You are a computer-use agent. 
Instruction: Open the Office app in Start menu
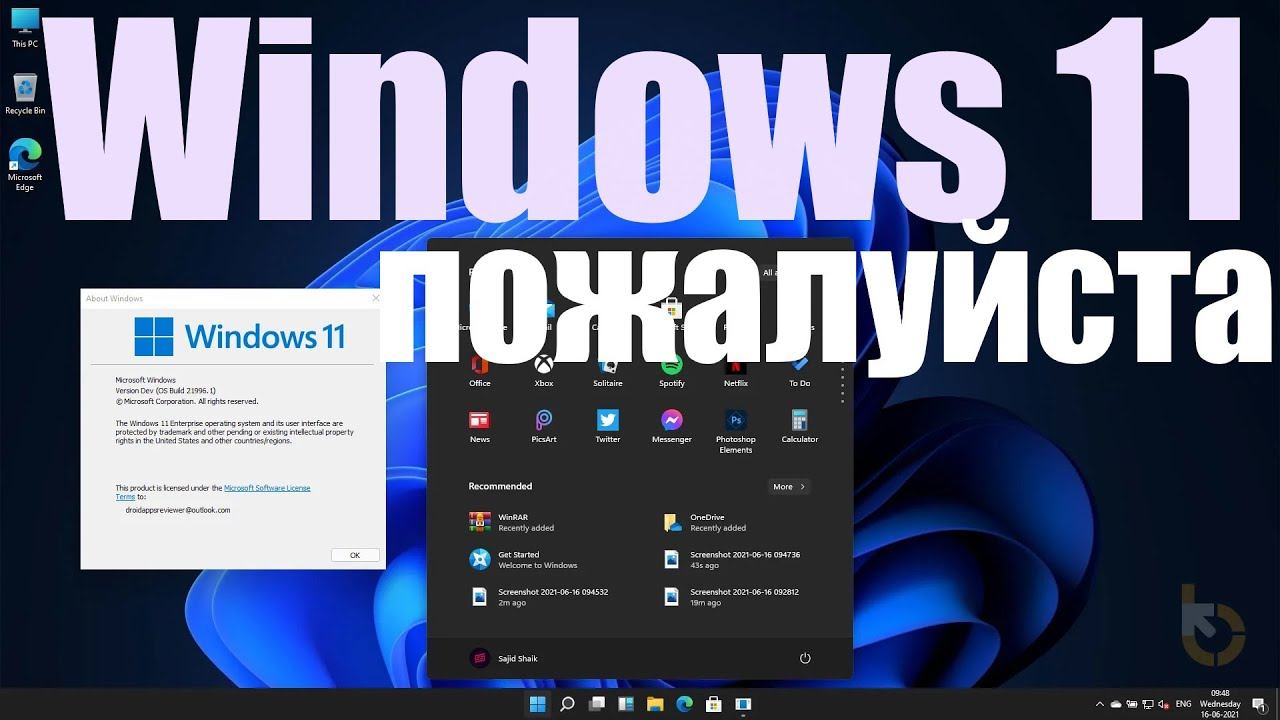click(x=480, y=370)
